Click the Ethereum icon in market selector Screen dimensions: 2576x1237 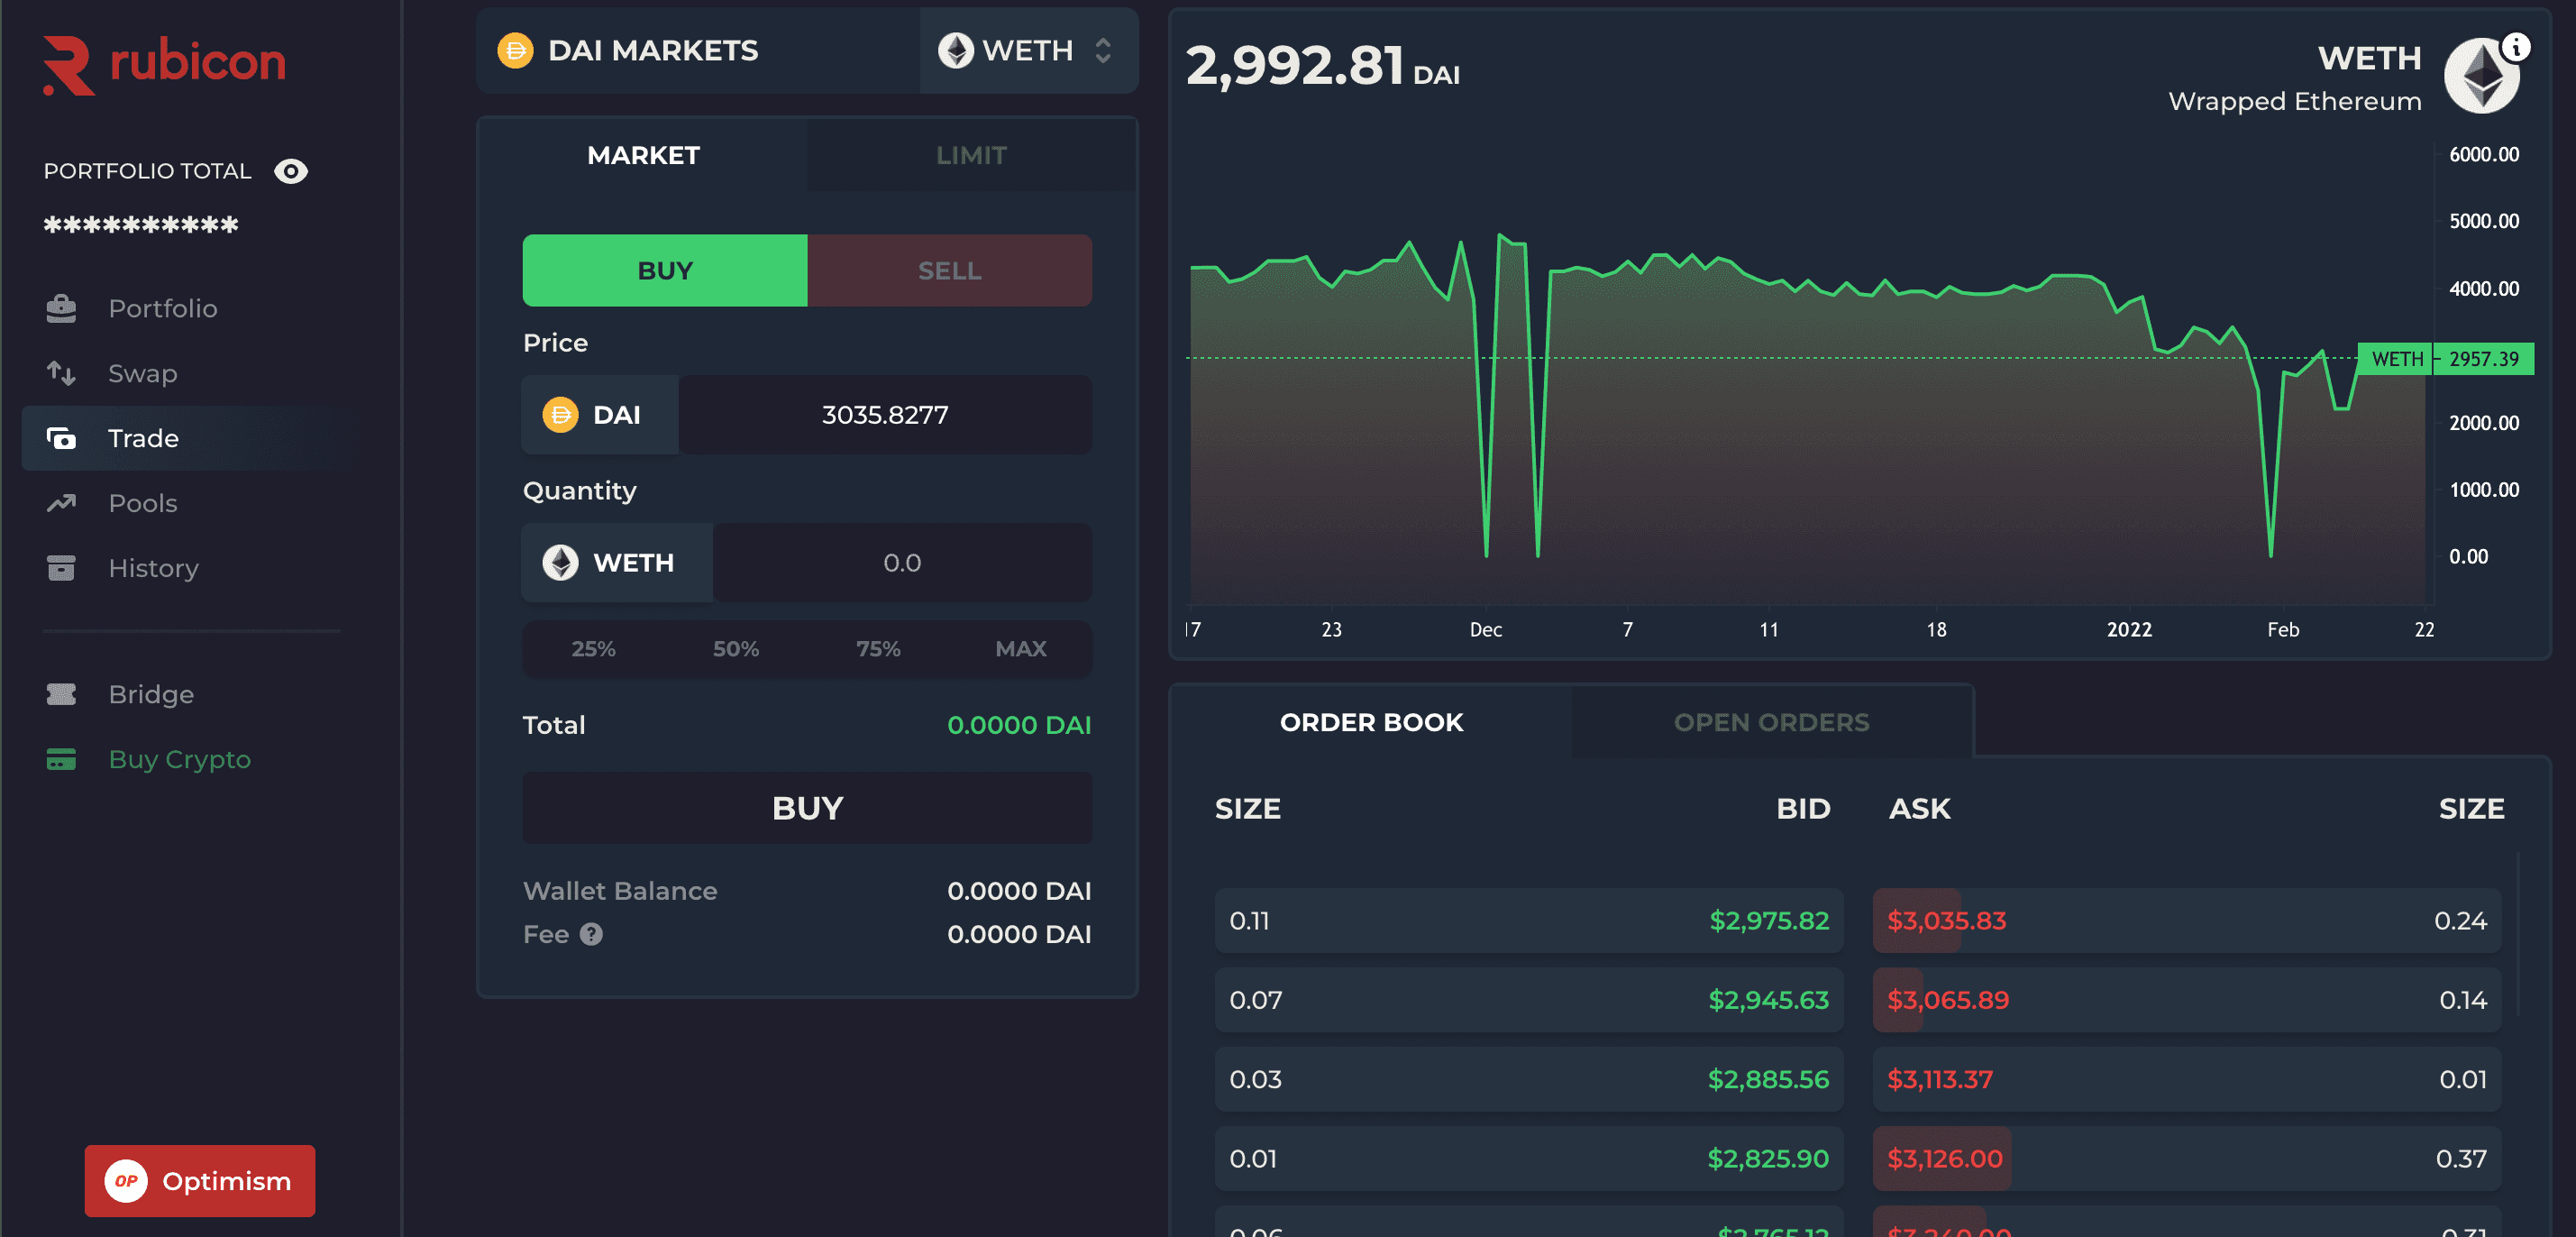956,50
